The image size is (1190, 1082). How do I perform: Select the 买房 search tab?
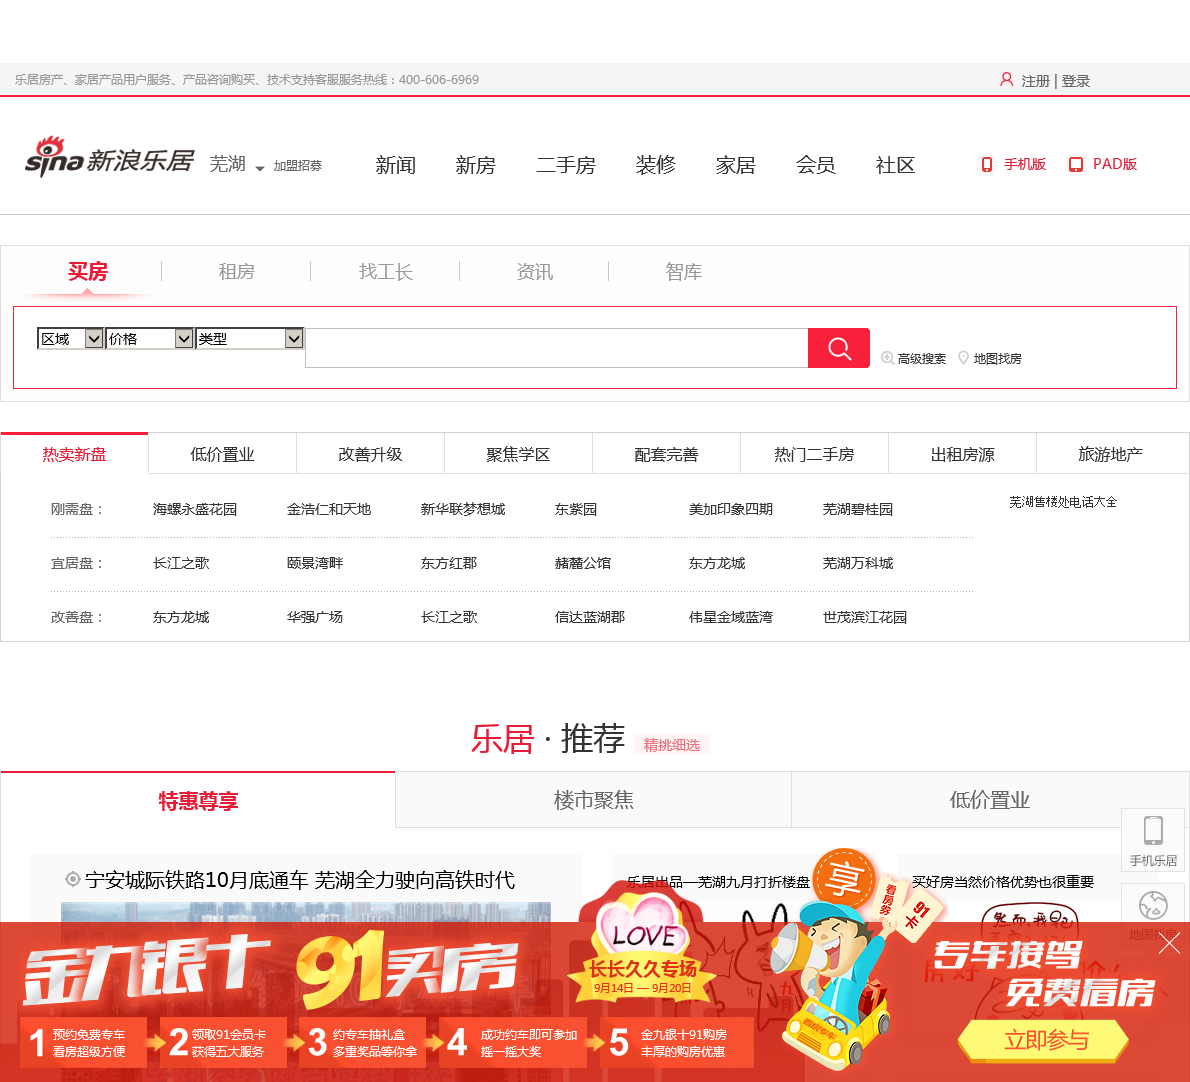click(x=88, y=272)
